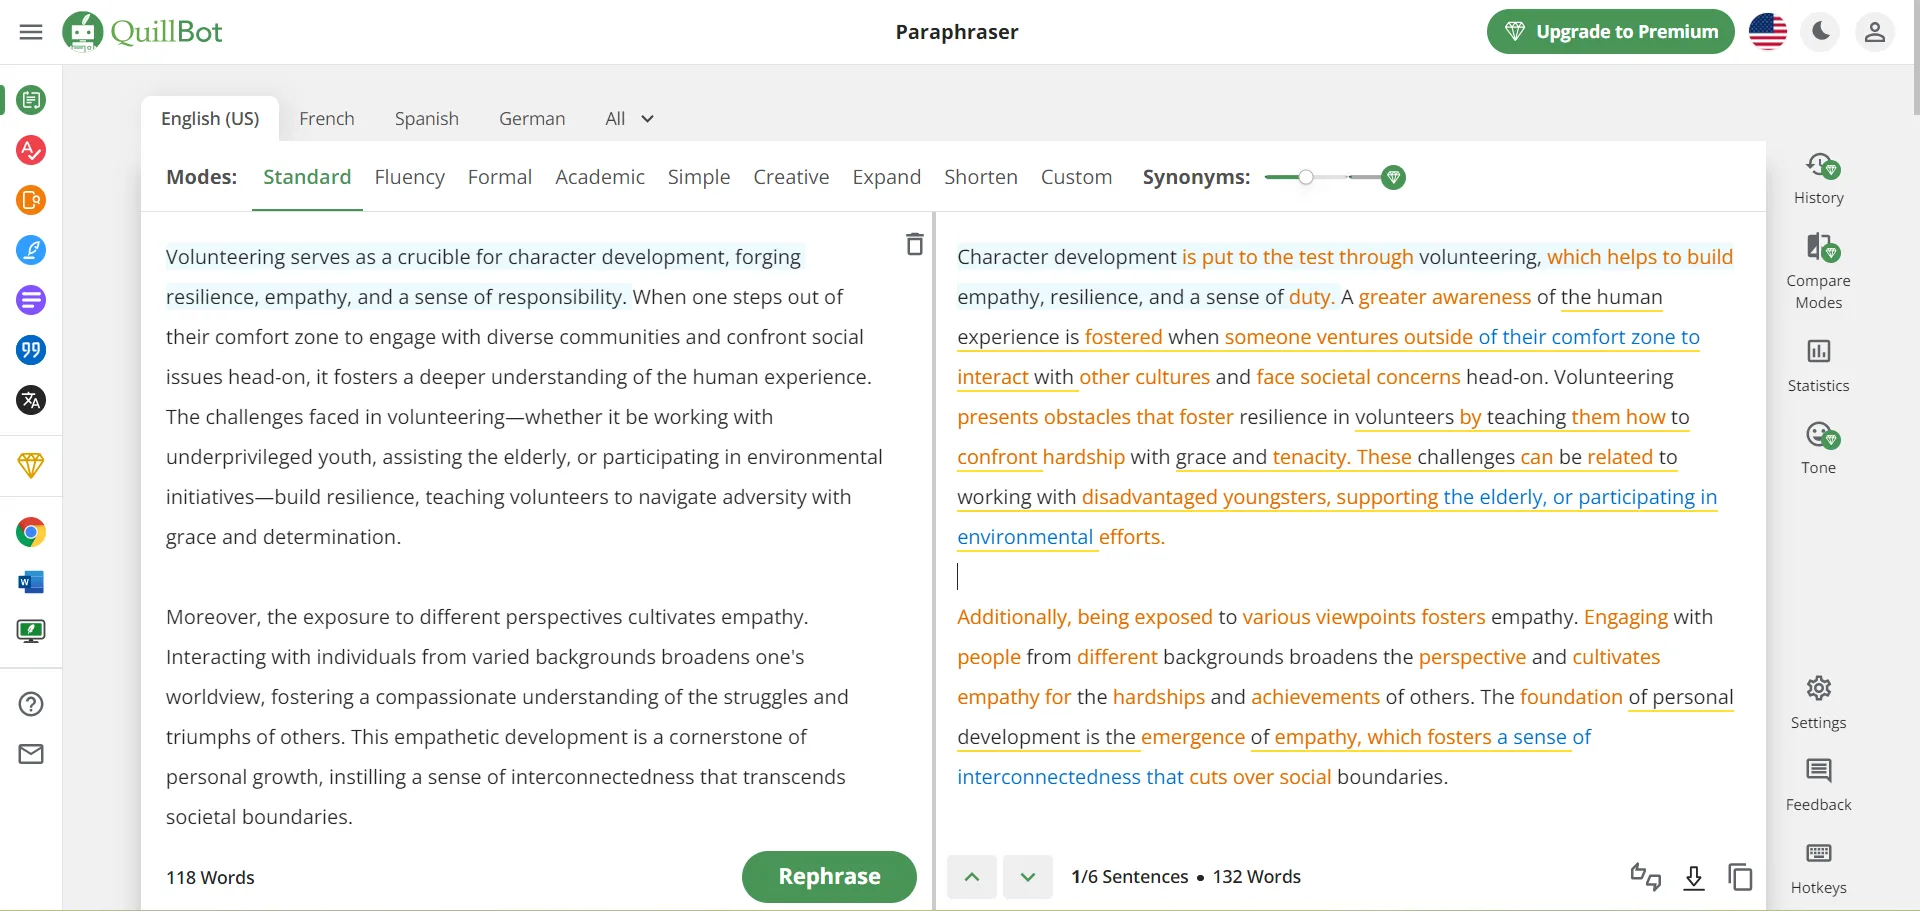The image size is (1920, 911).
Task: Open the QuillBot Flow feather icon
Action: [x=31, y=250]
